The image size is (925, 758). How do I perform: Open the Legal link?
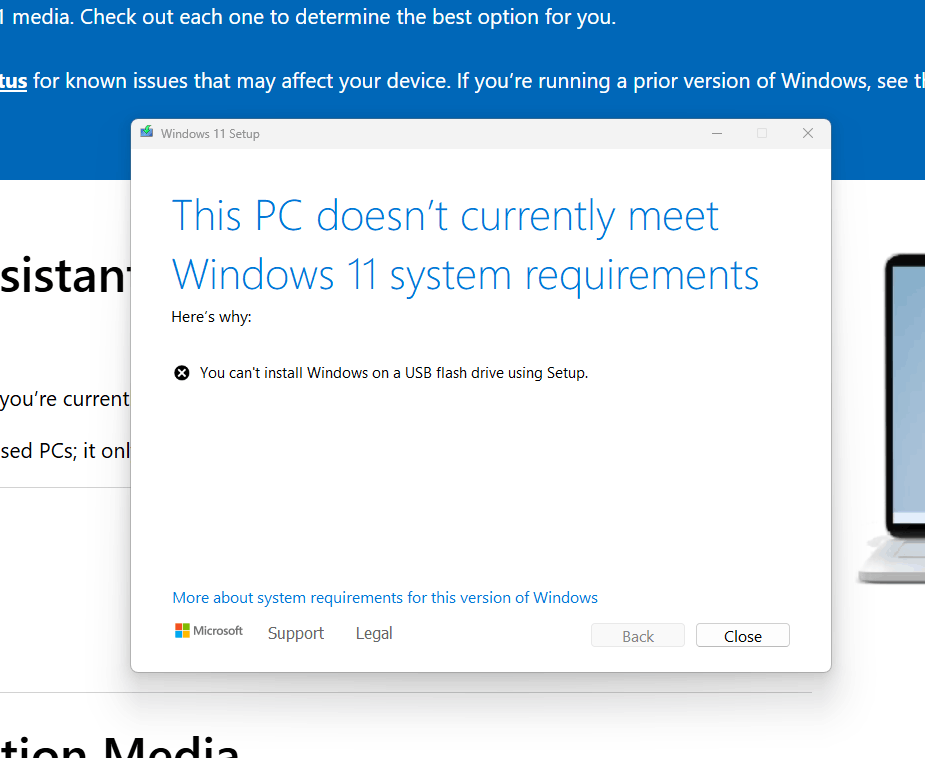(374, 633)
